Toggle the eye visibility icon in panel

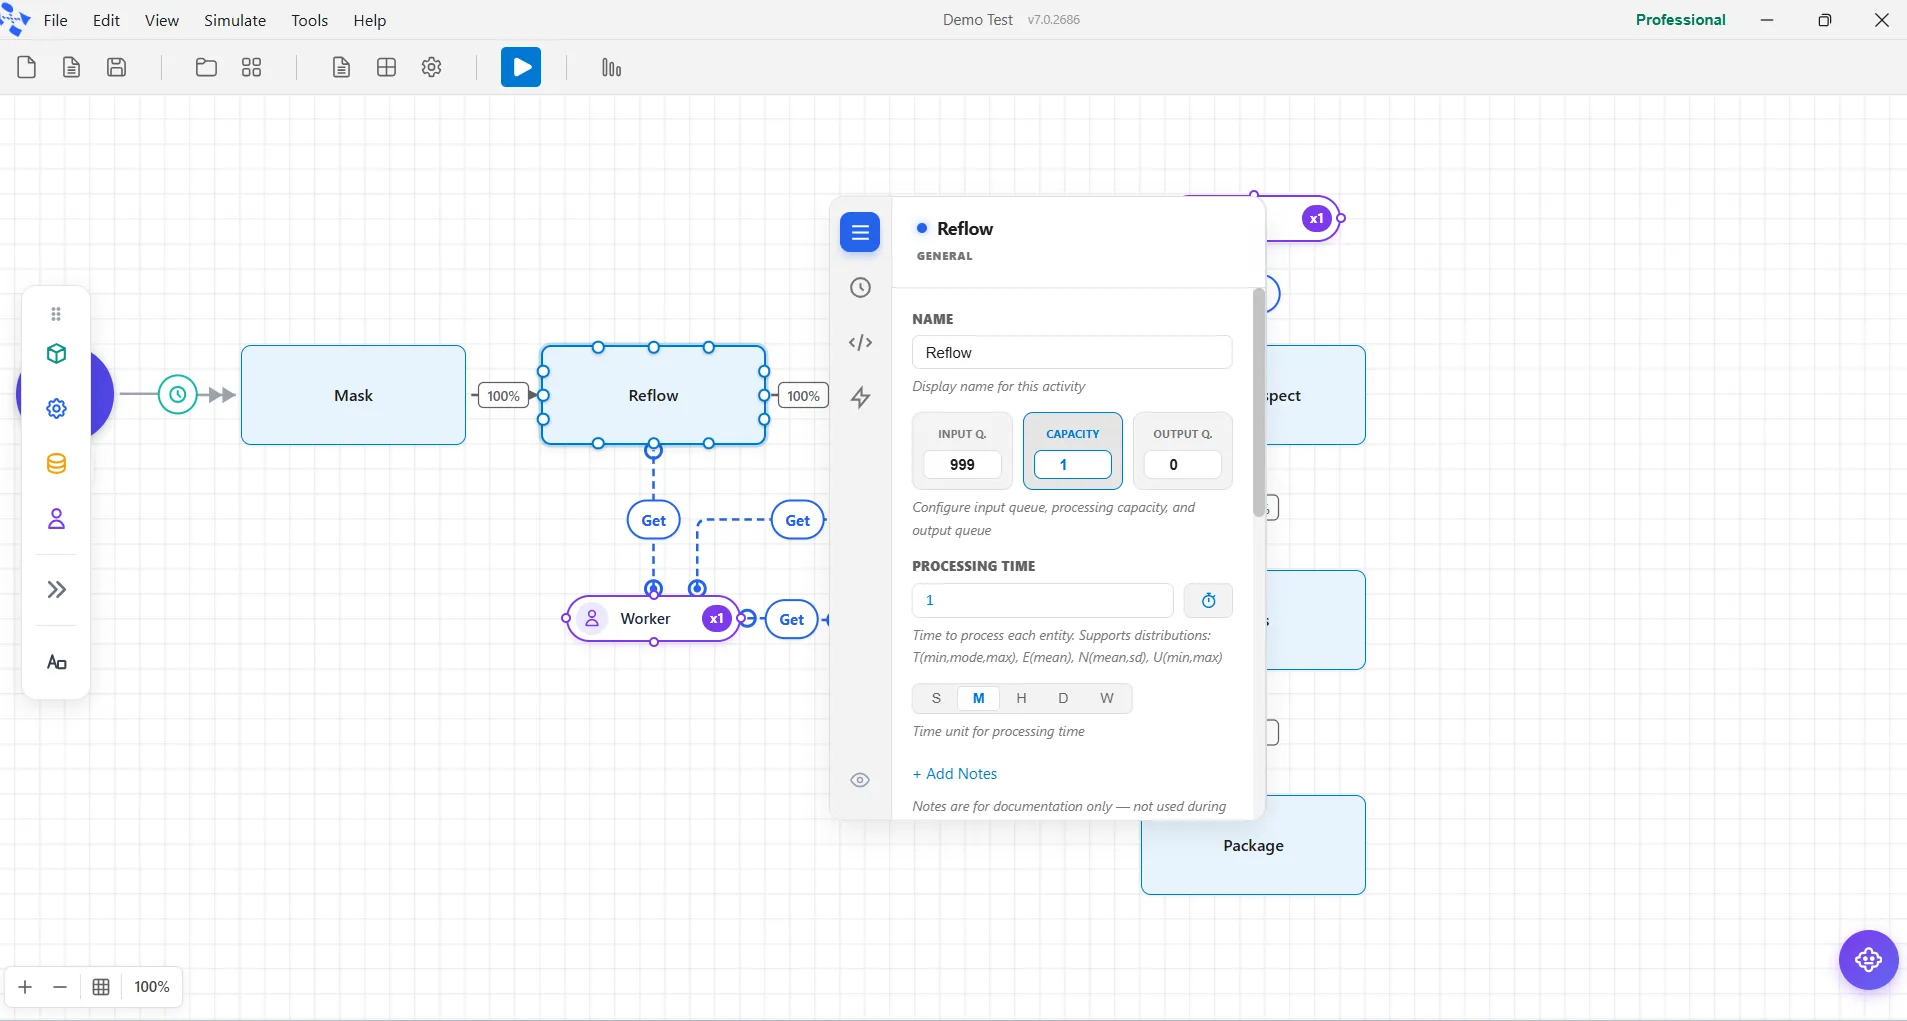coord(860,780)
